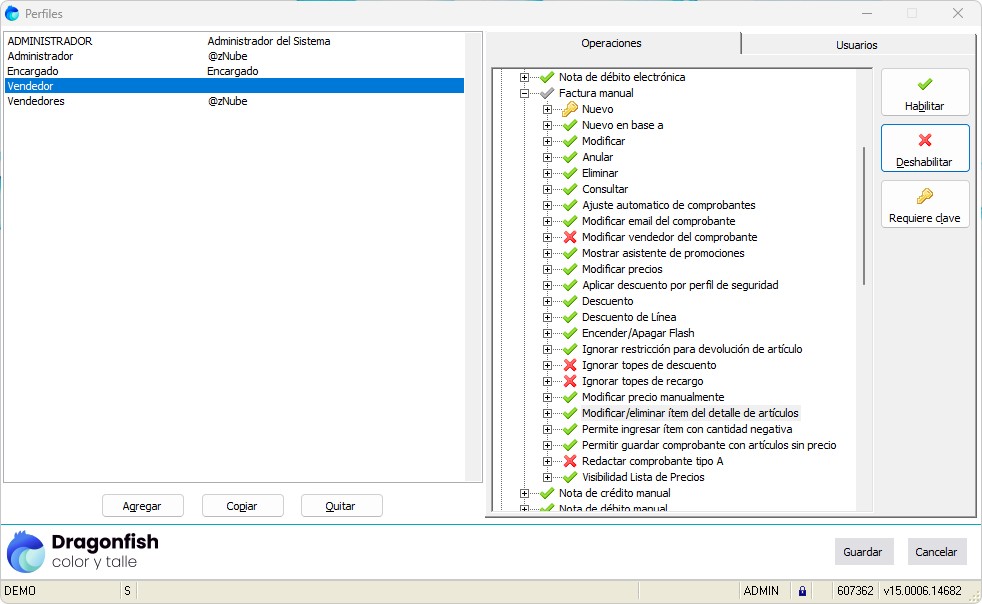Expand the Anular operation node
Image resolution: width=982 pixels, height=604 pixels.
coord(547,157)
